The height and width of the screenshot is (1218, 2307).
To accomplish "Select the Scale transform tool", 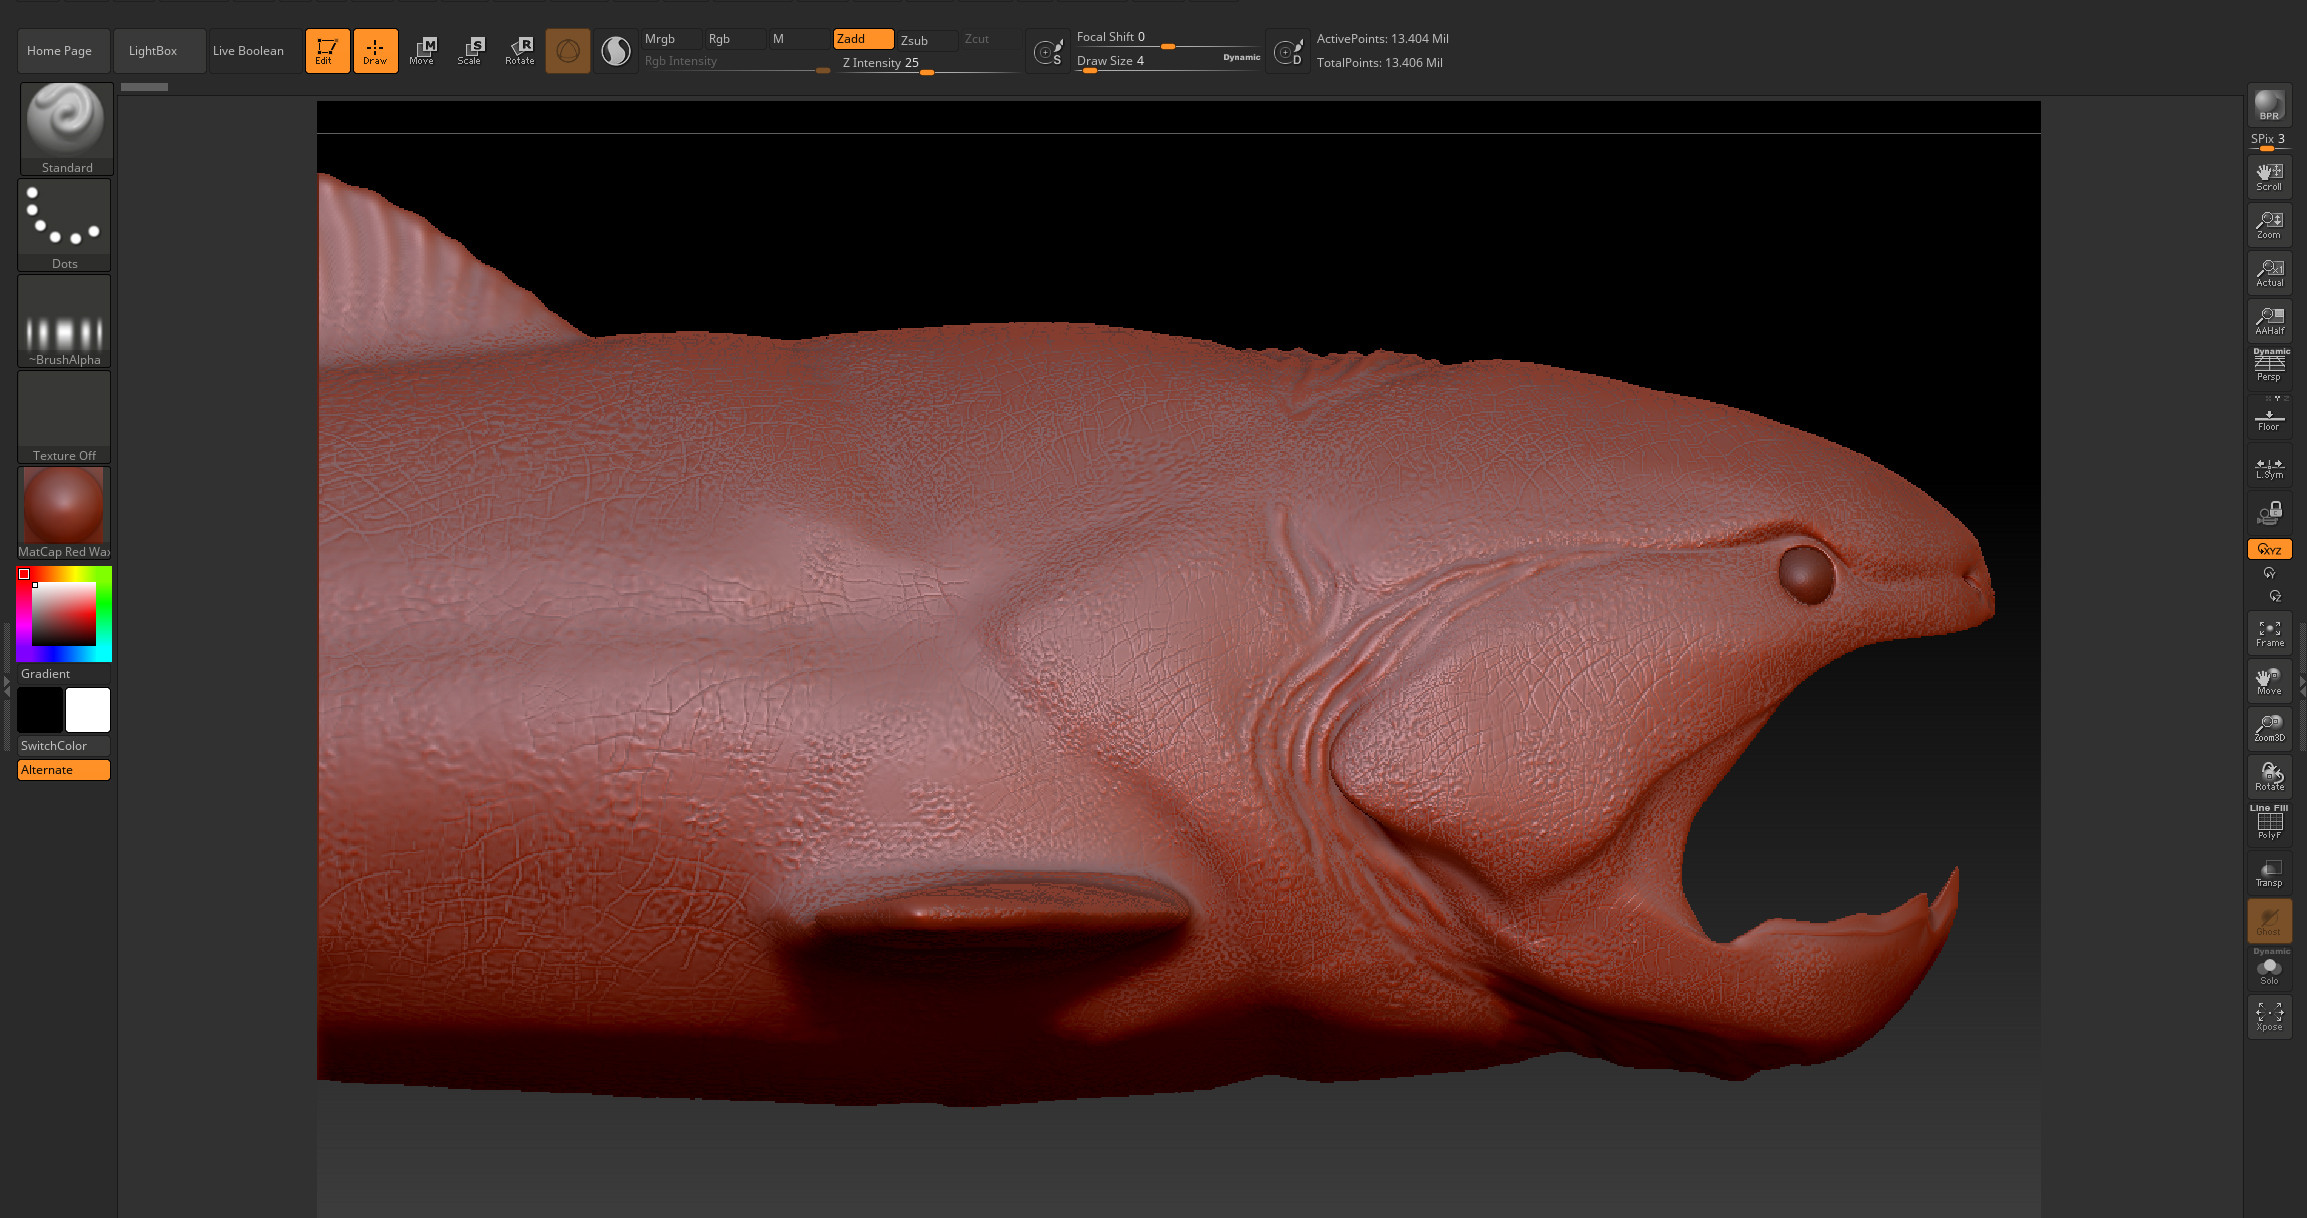I will [x=470, y=51].
